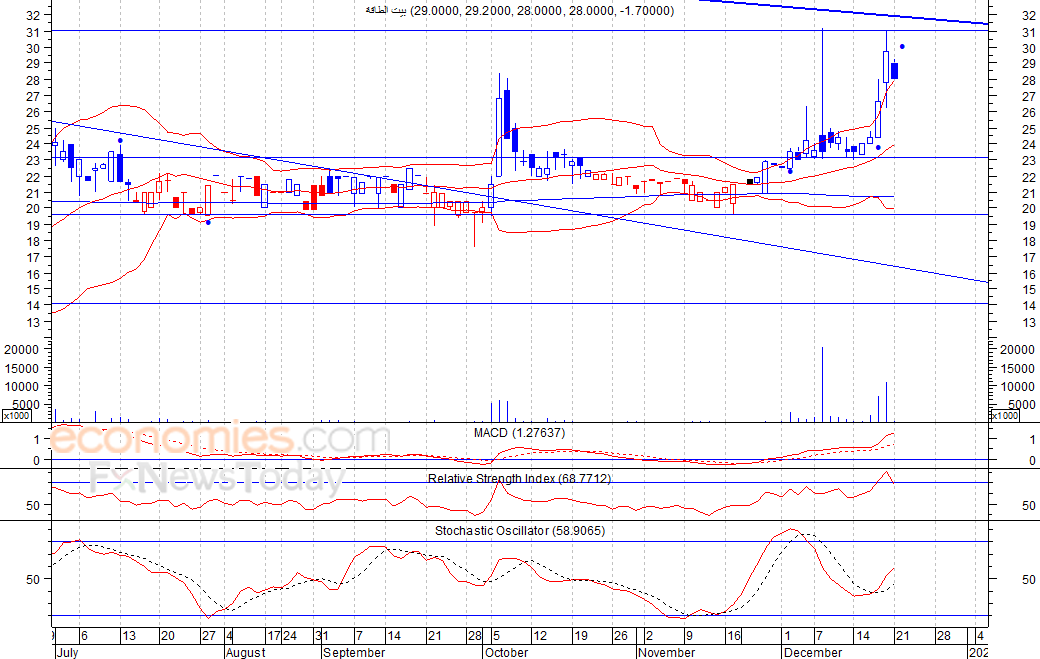Click the 50 label on RSI right axis
1040x659 pixels.
(x=1029, y=506)
